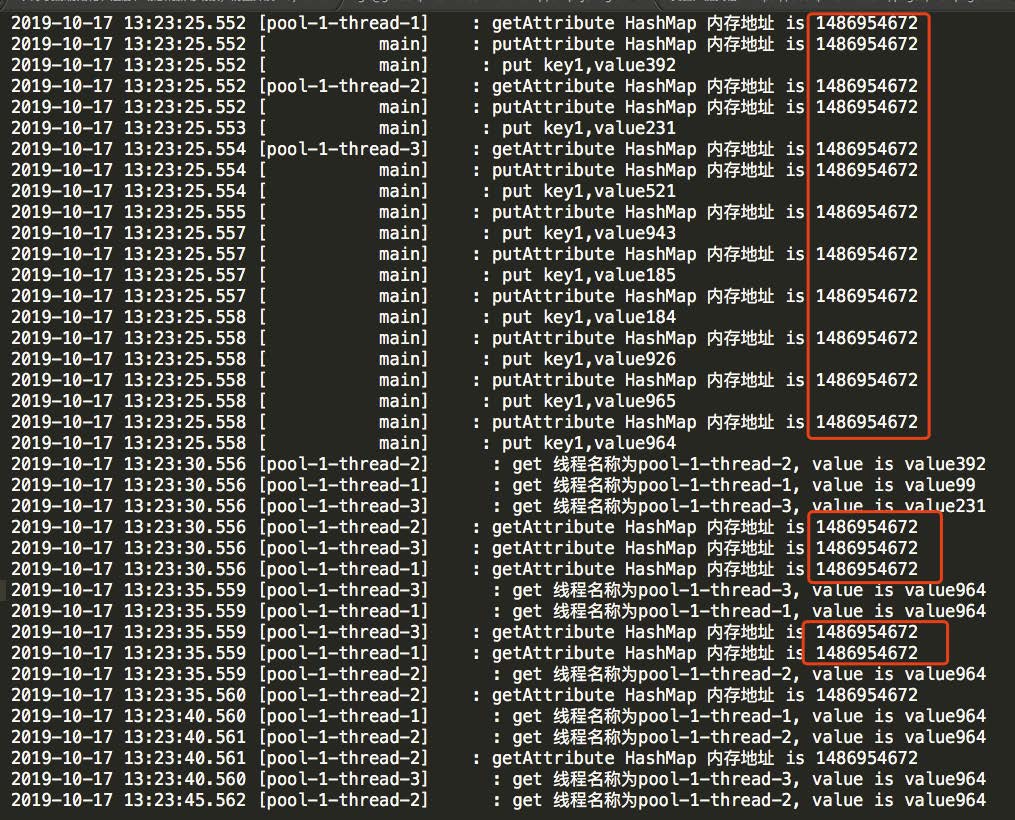Select the 'put key1,value965' line
Screen dimensions: 1015x820
click(588, 401)
